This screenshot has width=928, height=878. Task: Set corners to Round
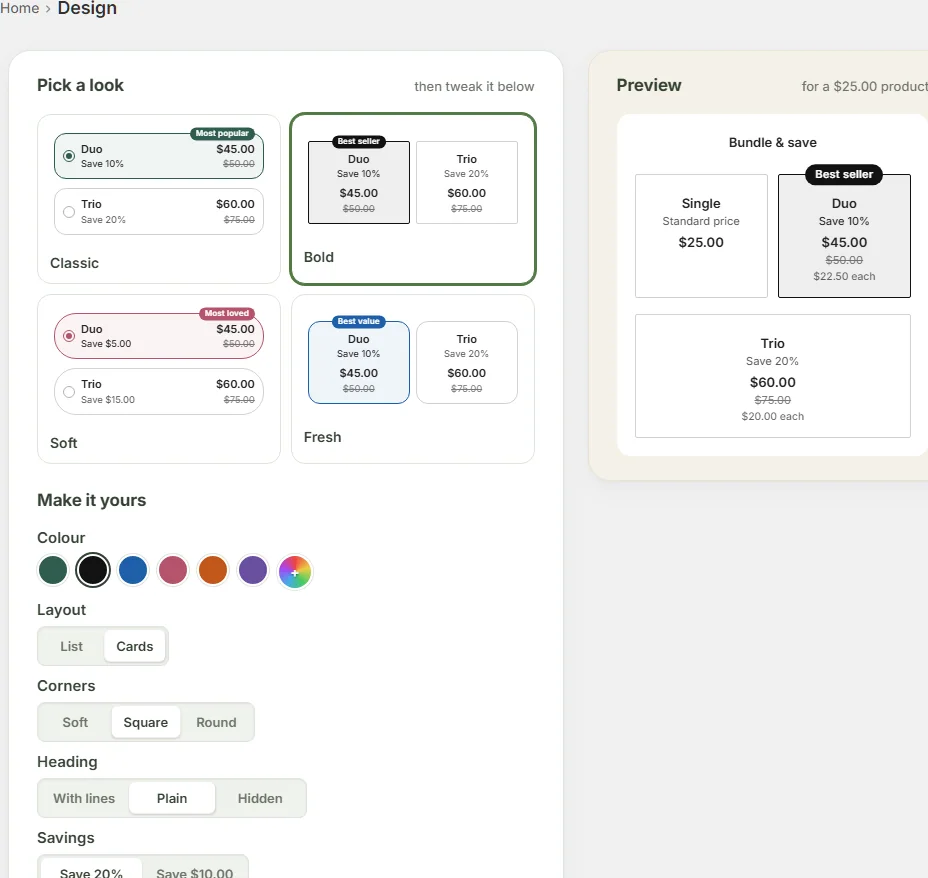[x=217, y=722]
